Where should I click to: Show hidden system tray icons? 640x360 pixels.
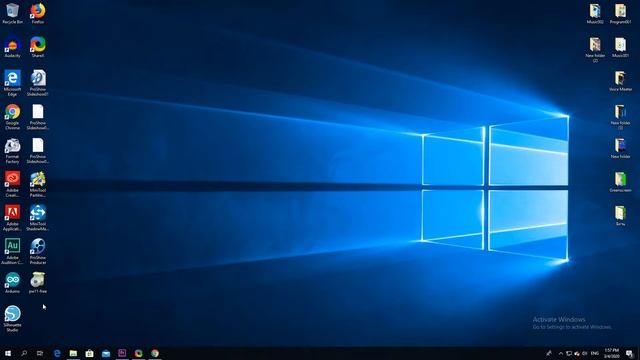point(561,353)
